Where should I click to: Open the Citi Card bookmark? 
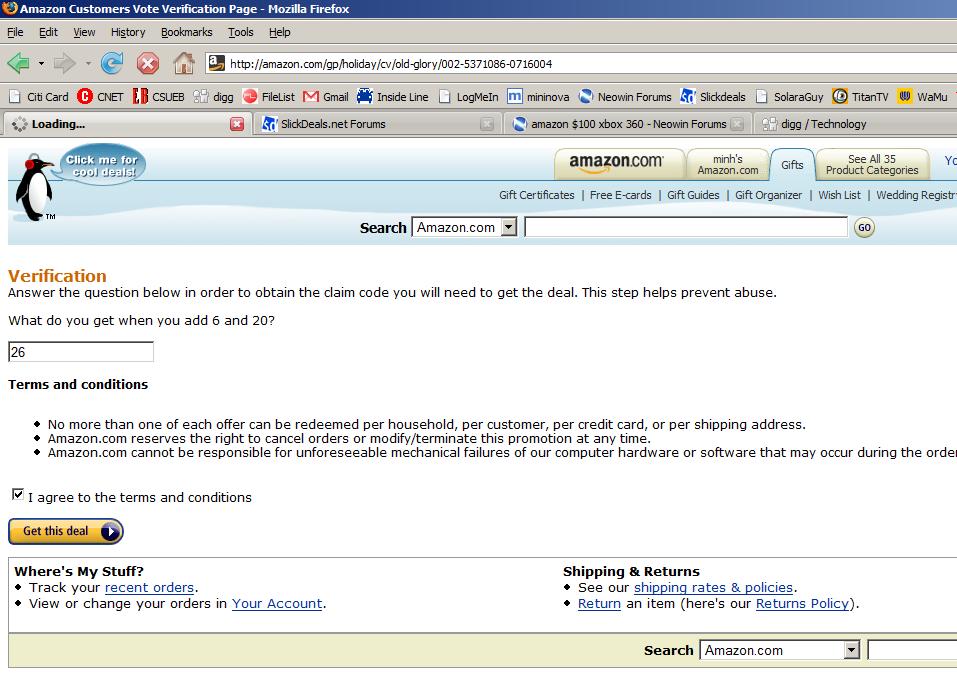[40, 96]
